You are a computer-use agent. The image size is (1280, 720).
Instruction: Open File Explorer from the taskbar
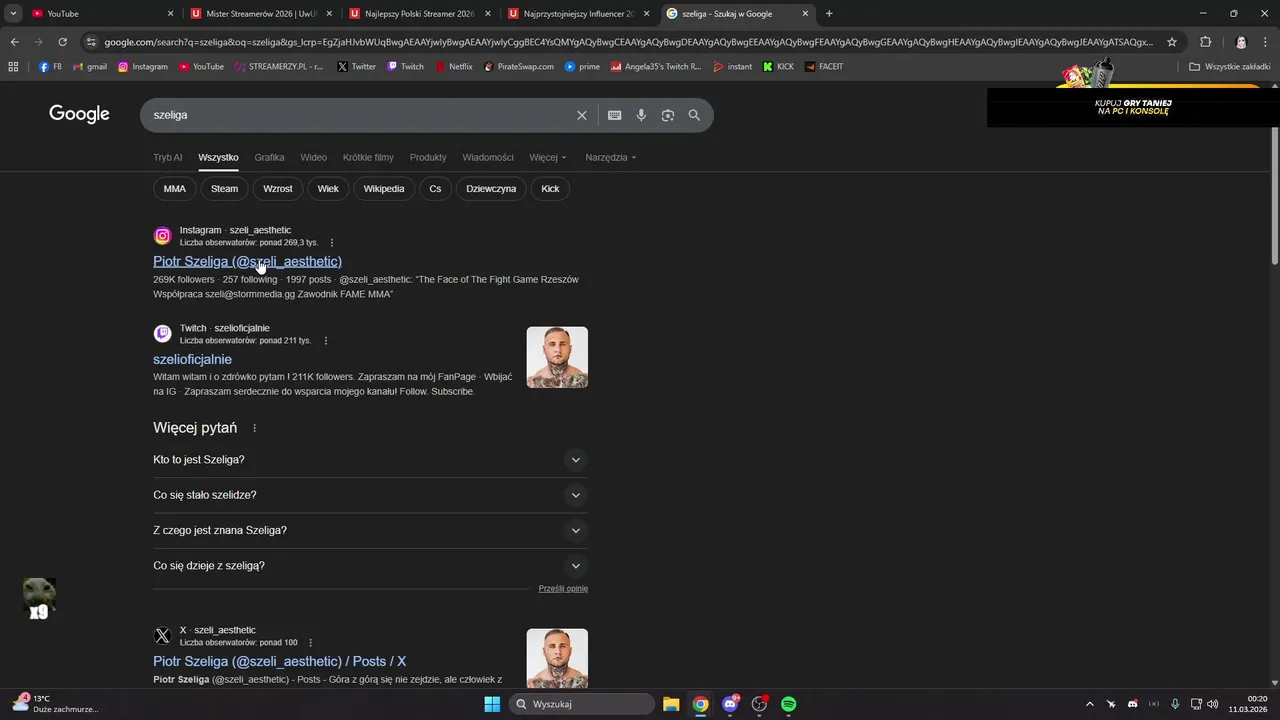pyautogui.click(x=671, y=704)
